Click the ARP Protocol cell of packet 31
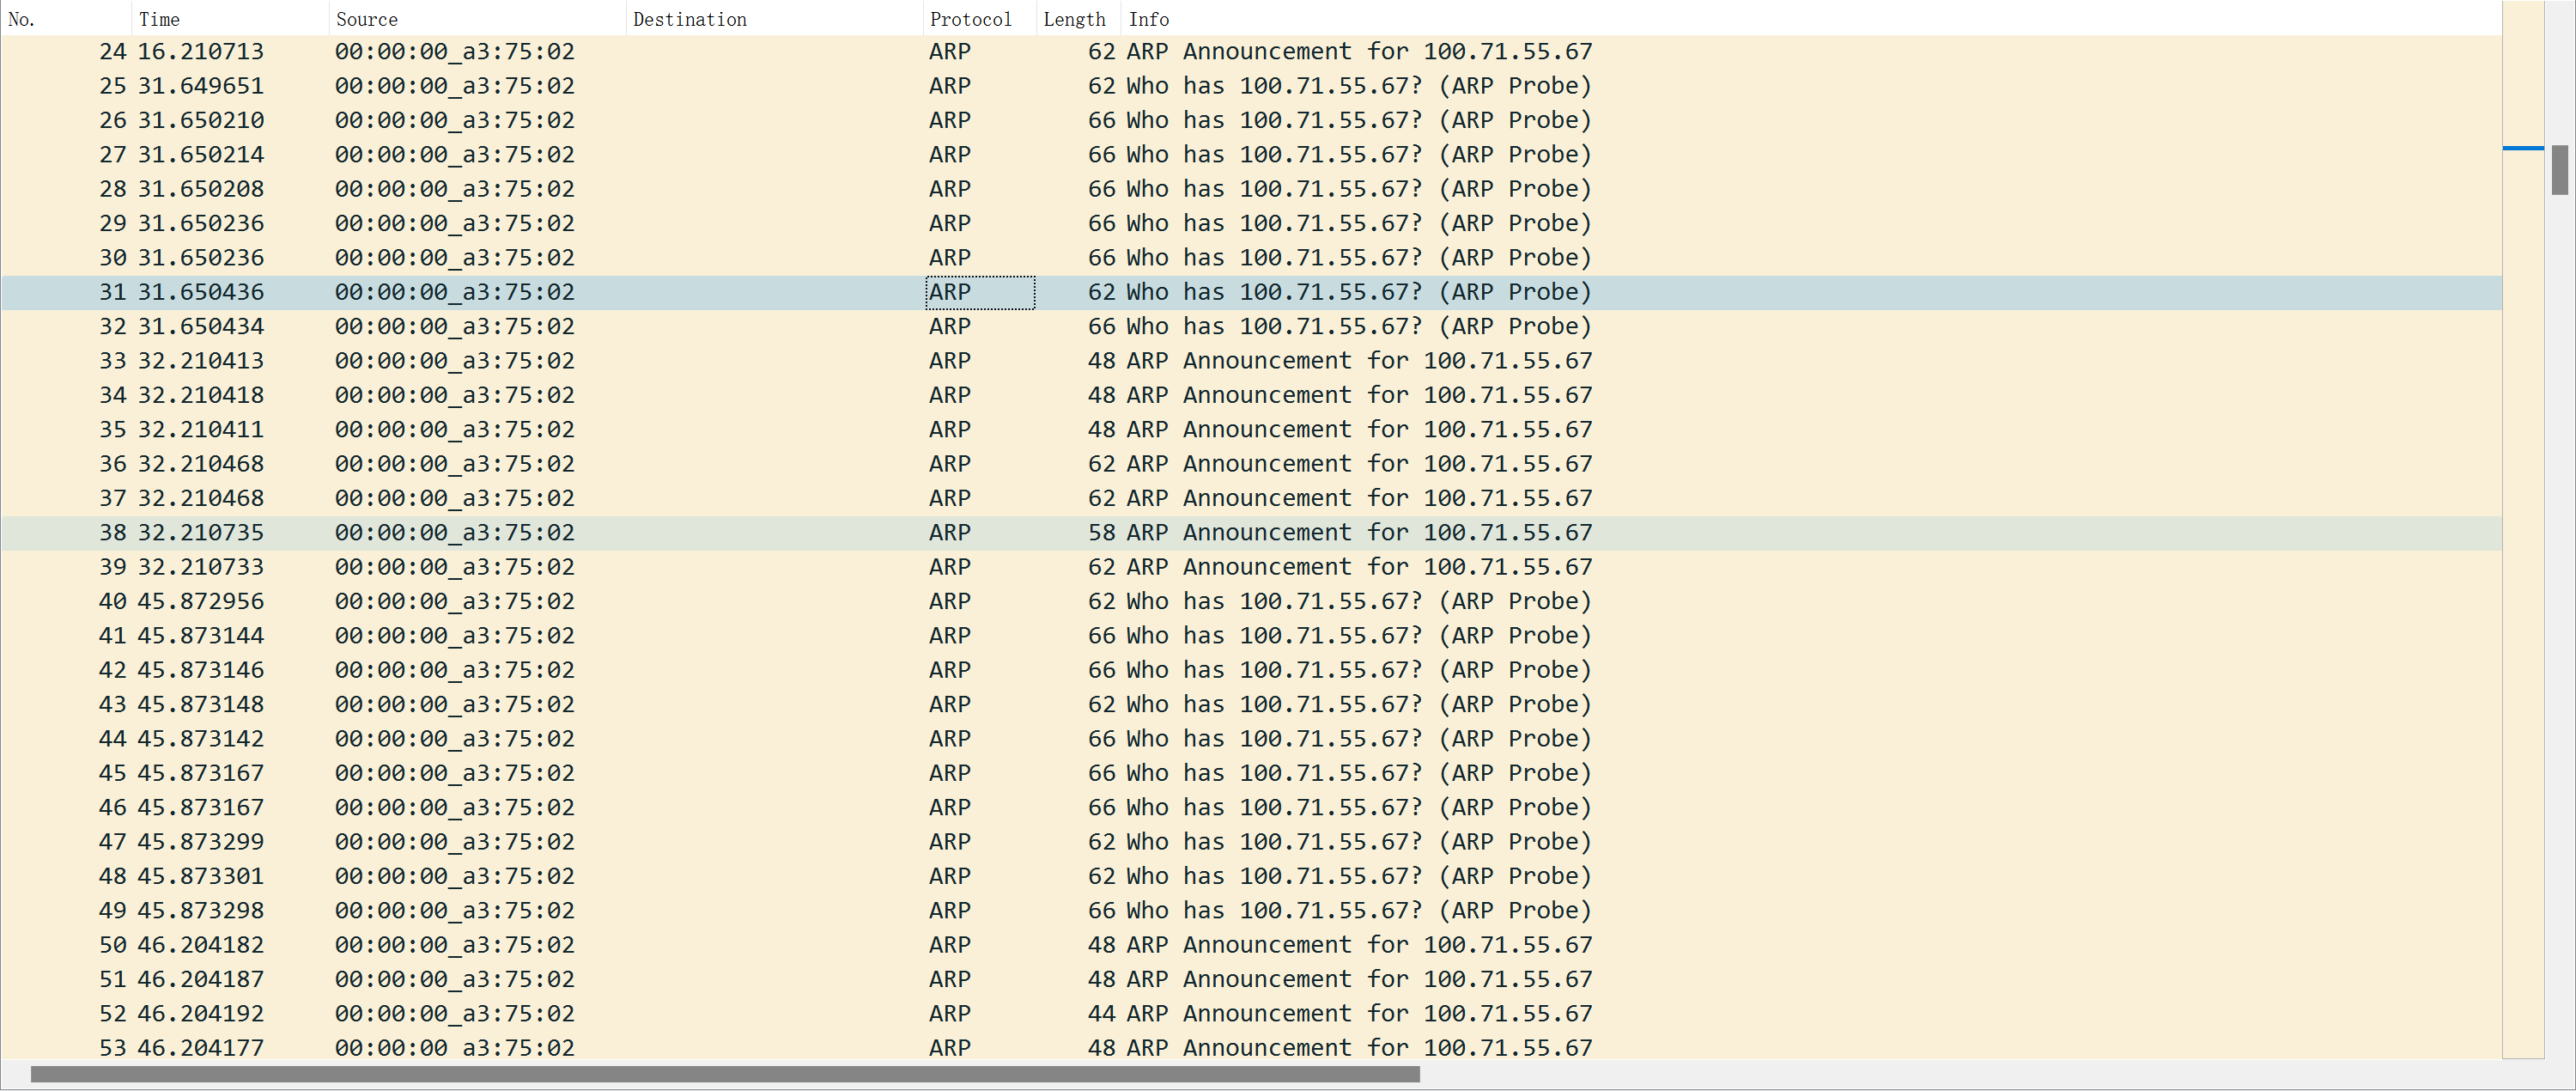This screenshot has height=1091, width=2576. tap(978, 291)
